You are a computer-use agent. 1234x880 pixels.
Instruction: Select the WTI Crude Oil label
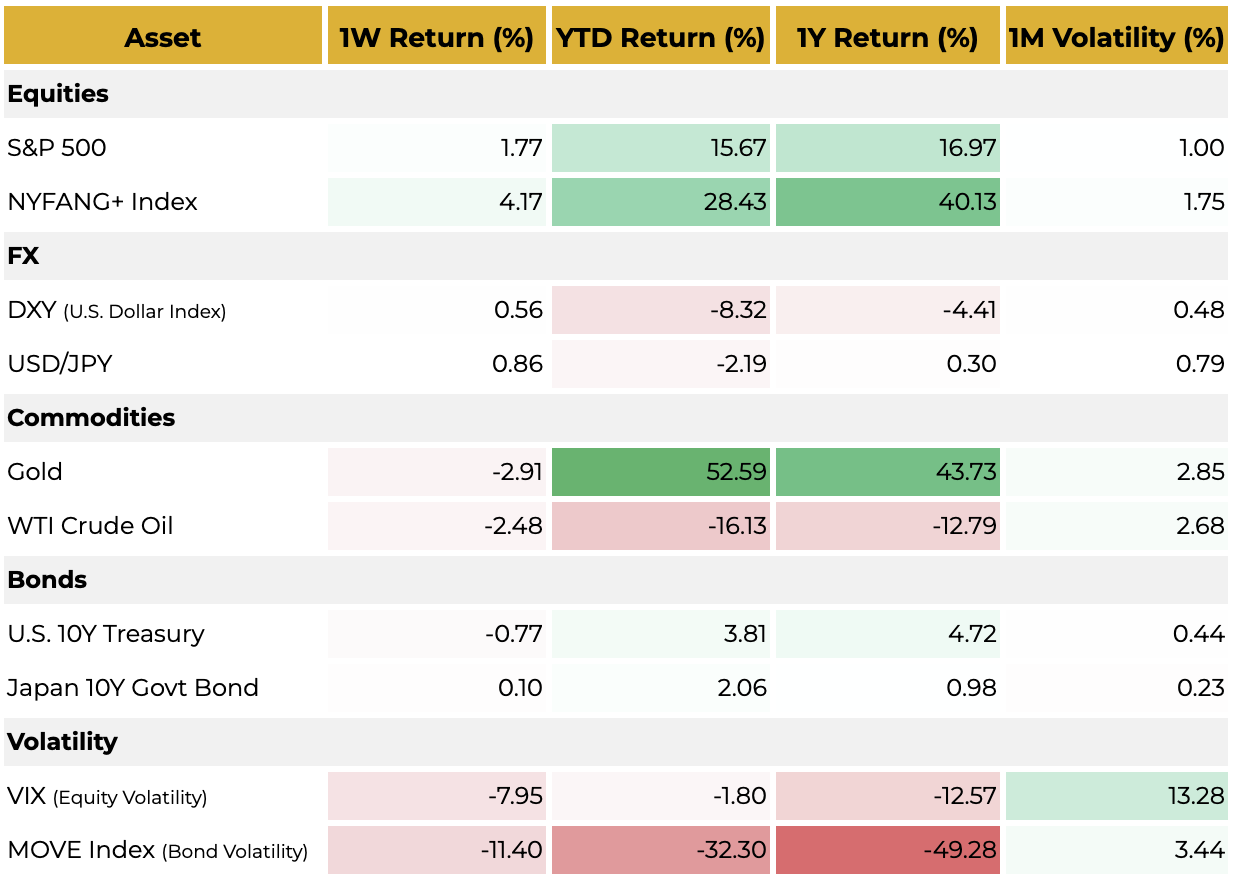[x=90, y=526]
